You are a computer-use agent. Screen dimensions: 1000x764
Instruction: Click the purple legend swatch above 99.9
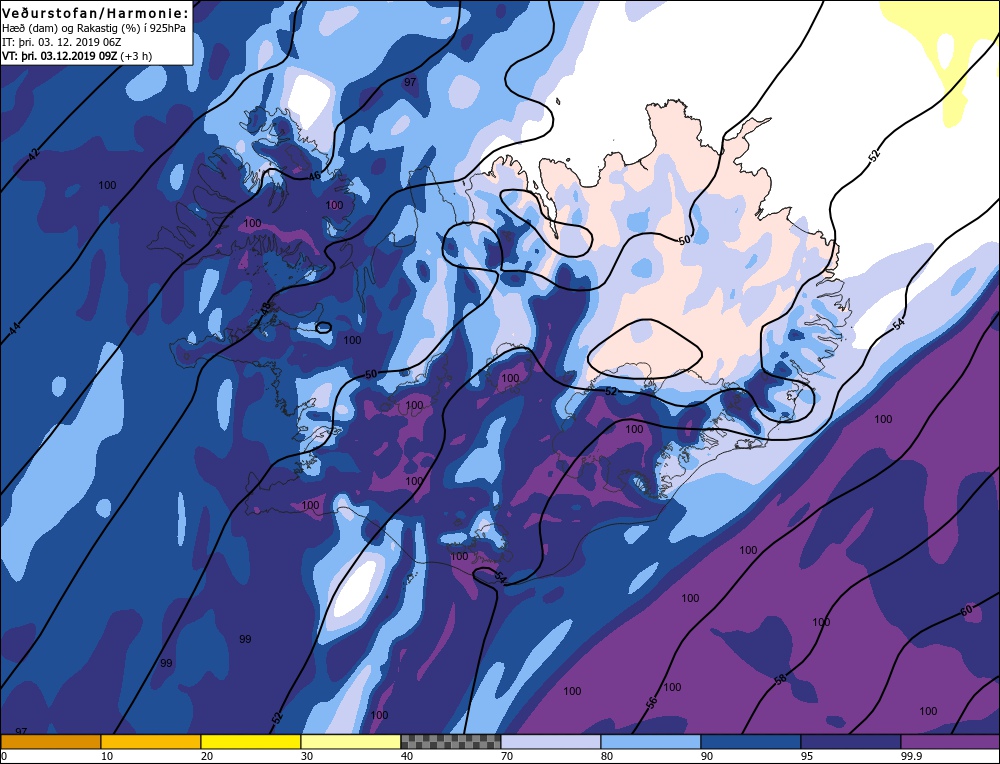coord(950,741)
